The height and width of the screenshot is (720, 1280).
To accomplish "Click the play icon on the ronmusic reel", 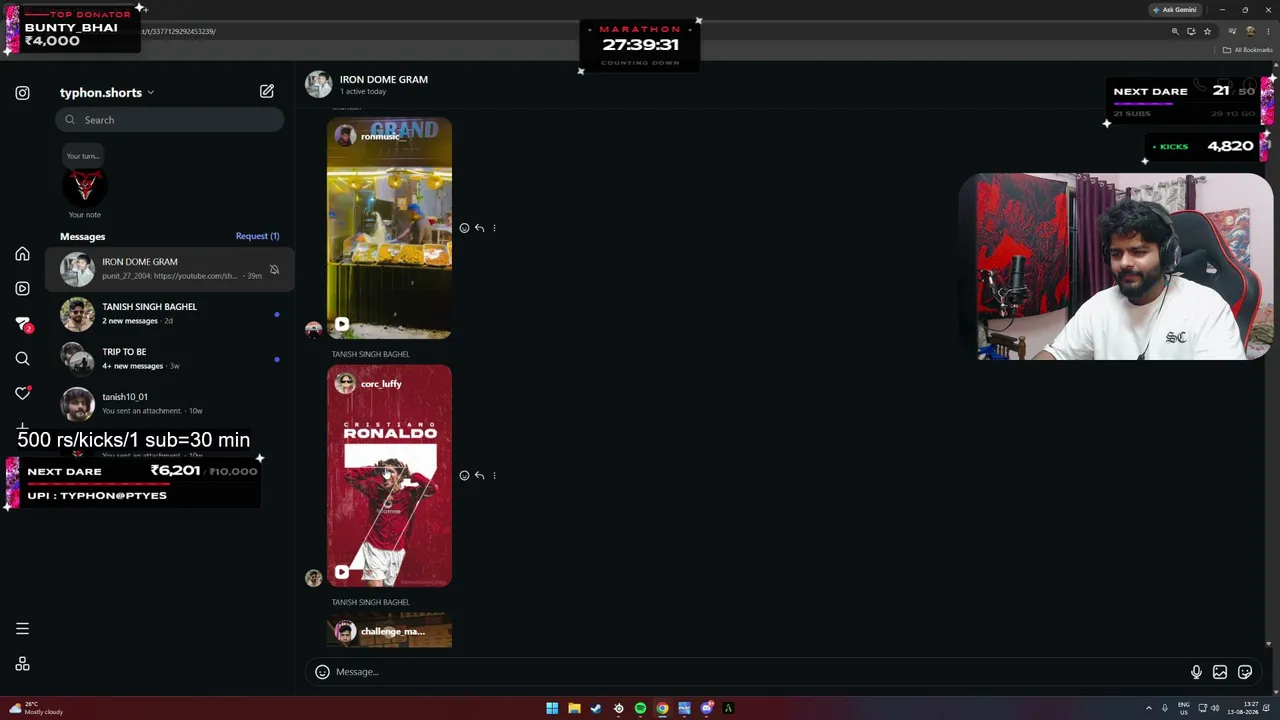I will (342, 324).
